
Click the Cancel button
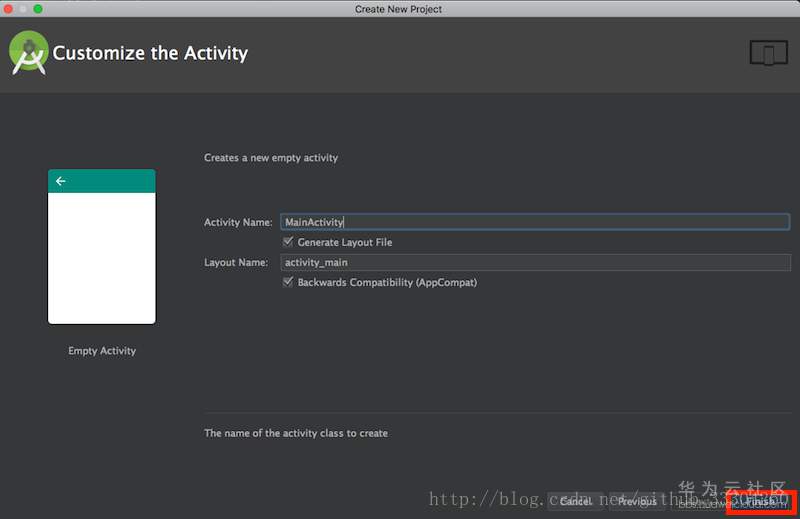(x=576, y=501)
